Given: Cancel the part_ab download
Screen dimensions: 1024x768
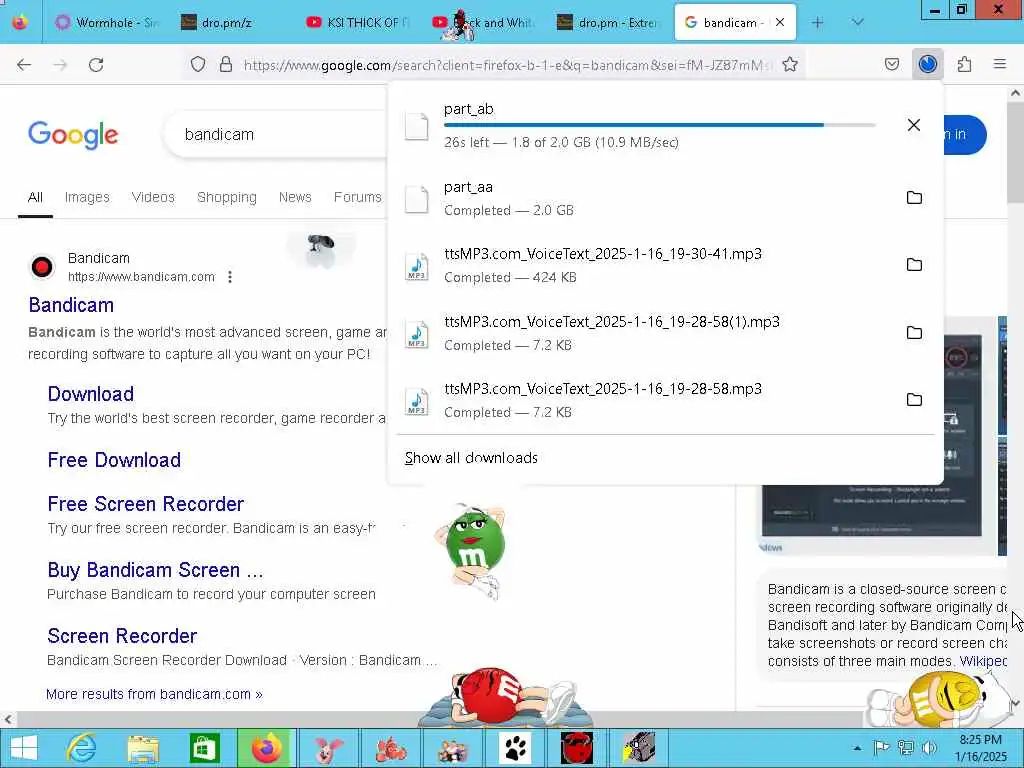Looking at the screenshot, I should 914,125.
